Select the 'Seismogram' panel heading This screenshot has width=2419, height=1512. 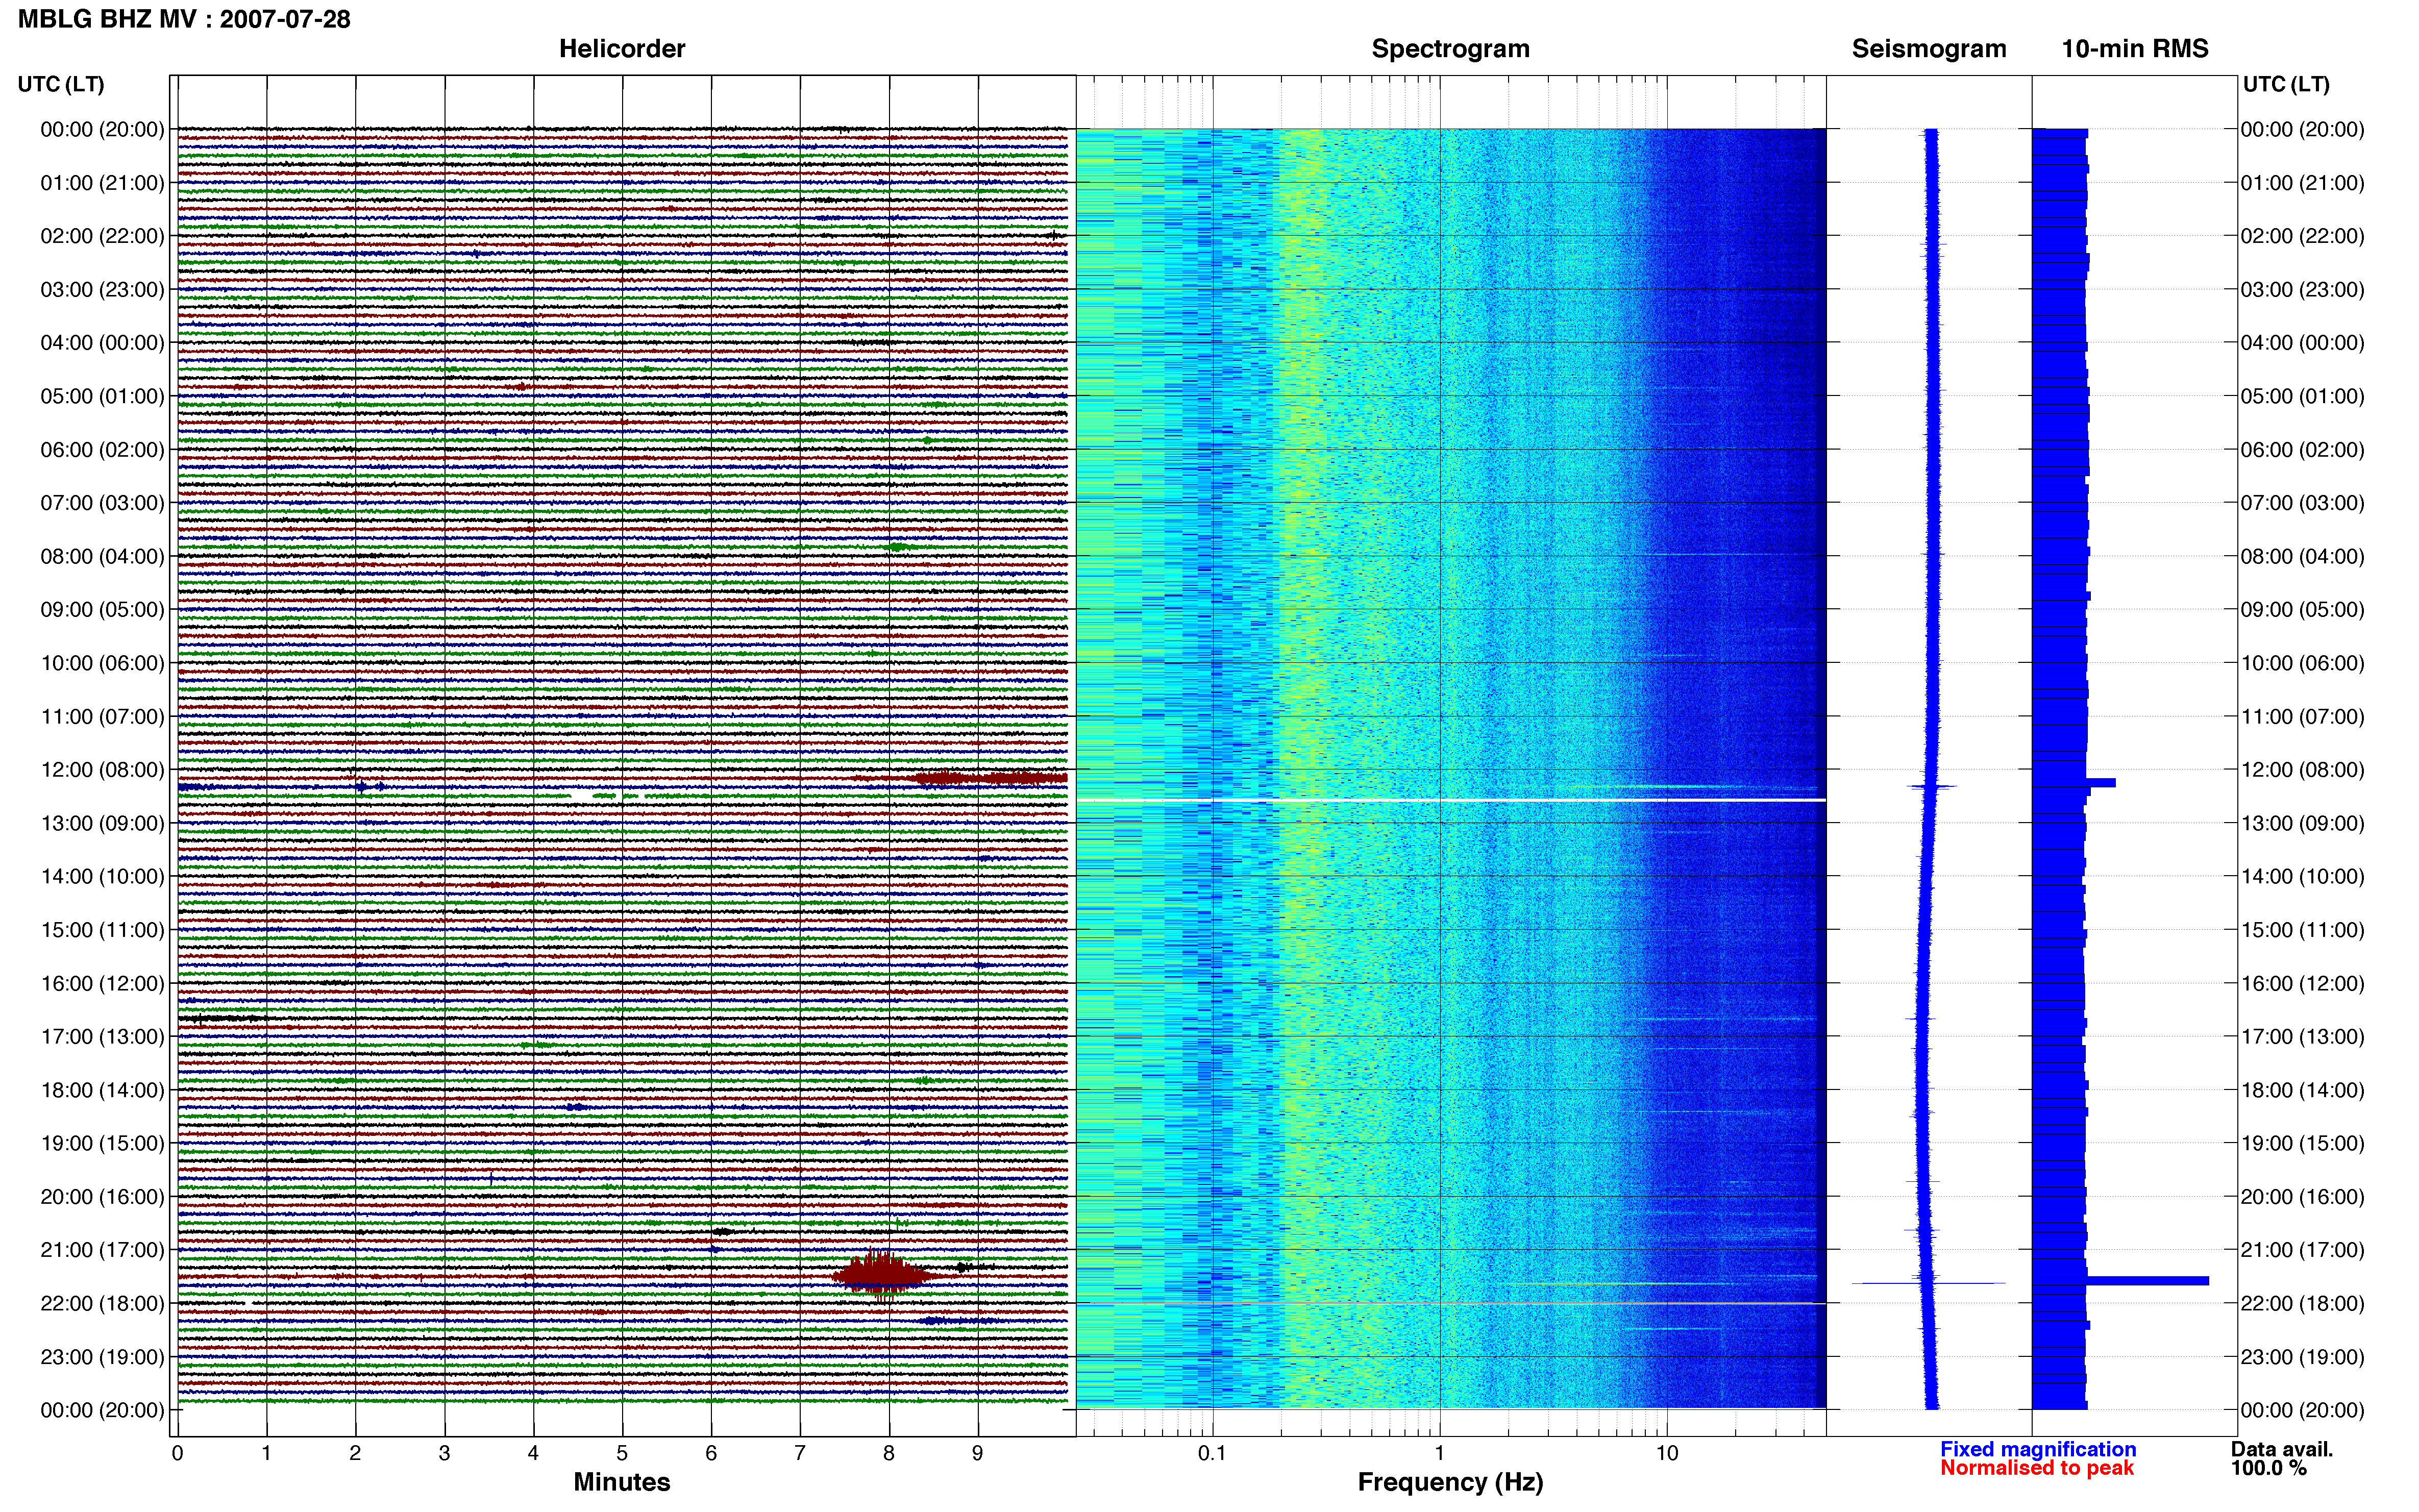point(1929,49)
